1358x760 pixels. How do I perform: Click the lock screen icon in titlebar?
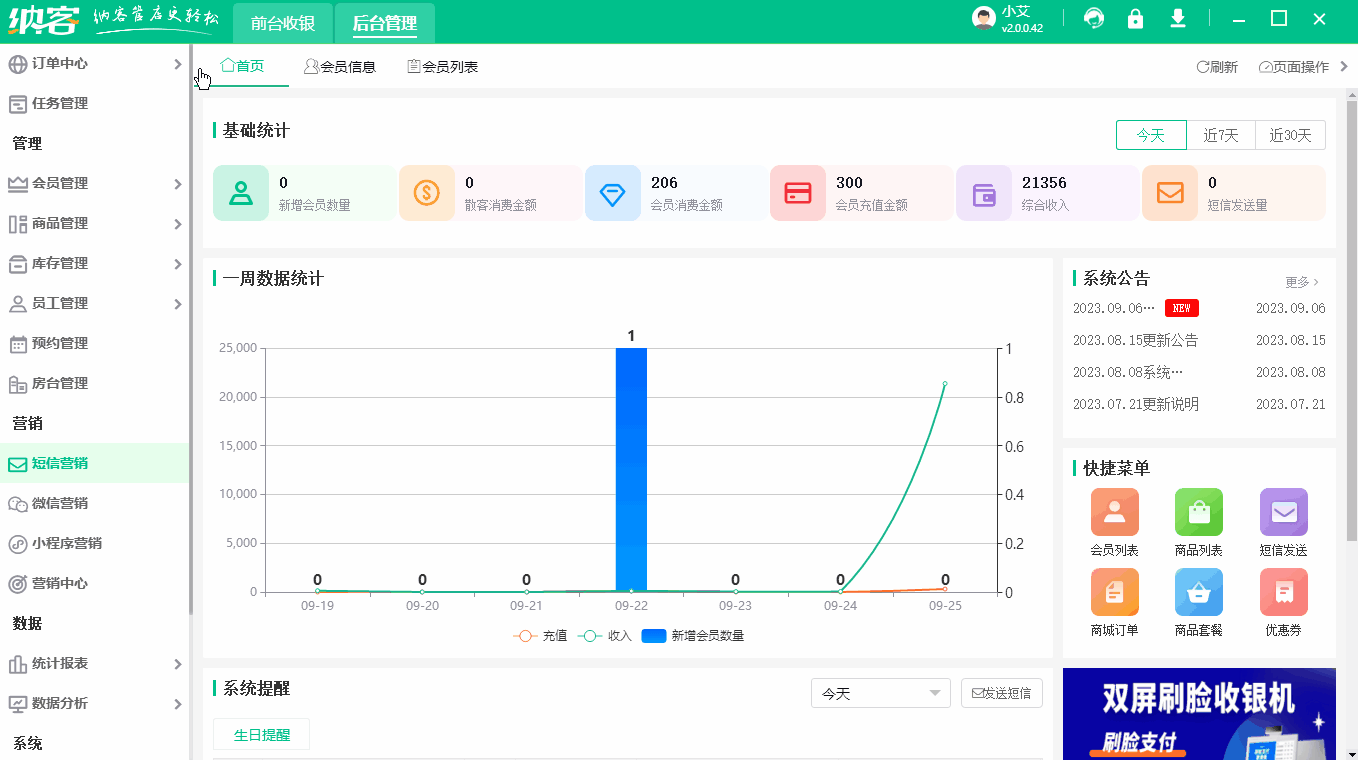click(x=1135, y=18)
